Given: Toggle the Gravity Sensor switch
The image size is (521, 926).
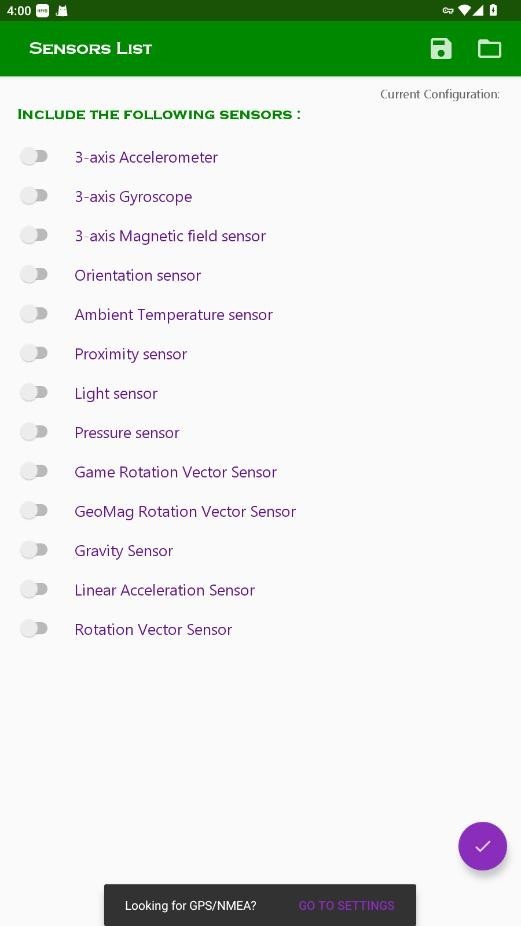Looking at the screenshot, I should (x=34, y=550).
